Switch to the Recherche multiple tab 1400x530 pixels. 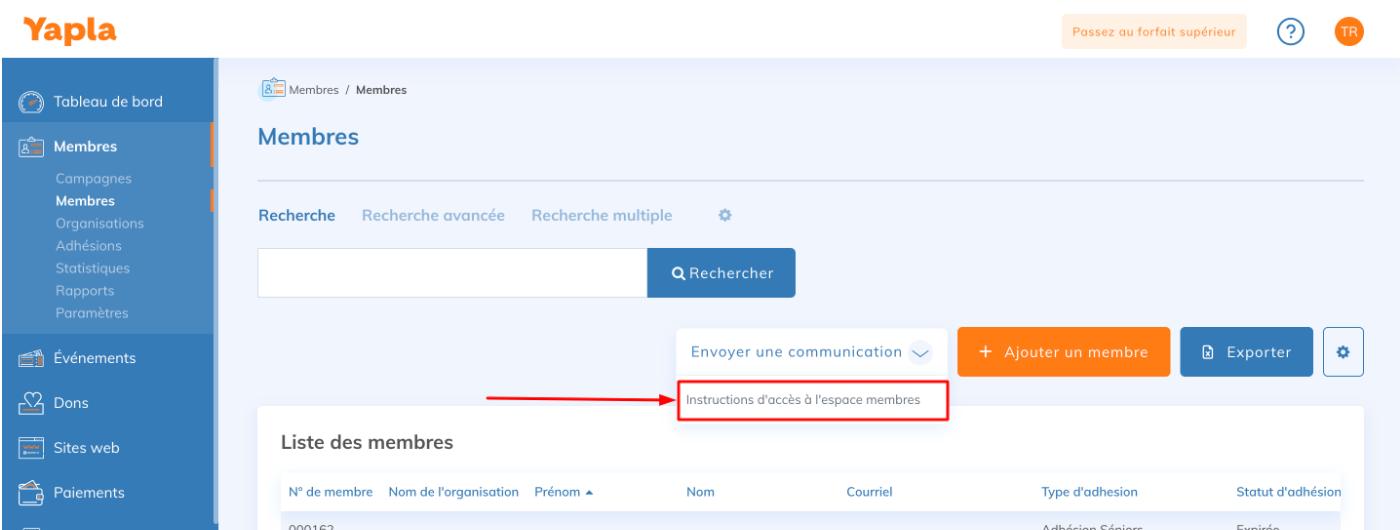pyautogui.click(x=601, y=215)
